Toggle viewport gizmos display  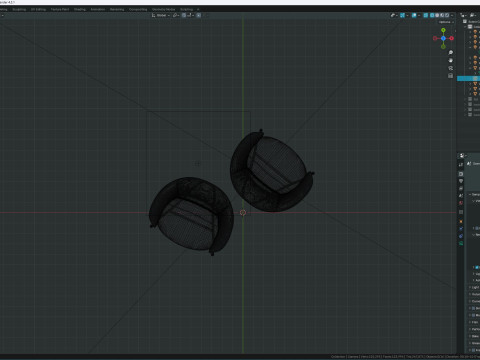402,15
